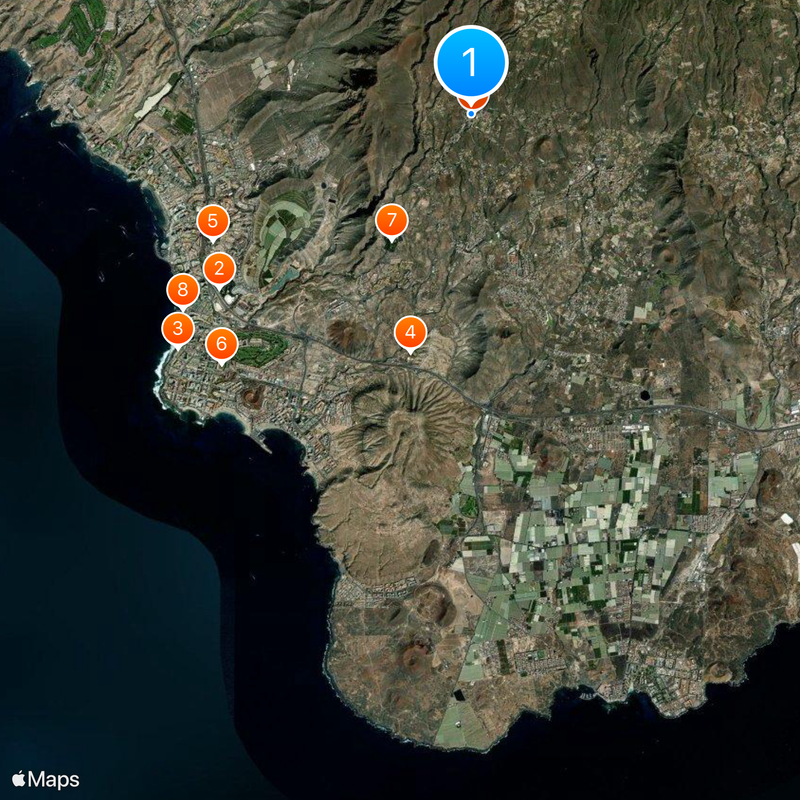Click orange marker 7 in the hills
800x800 pixels.
click(x=391, y=221)
